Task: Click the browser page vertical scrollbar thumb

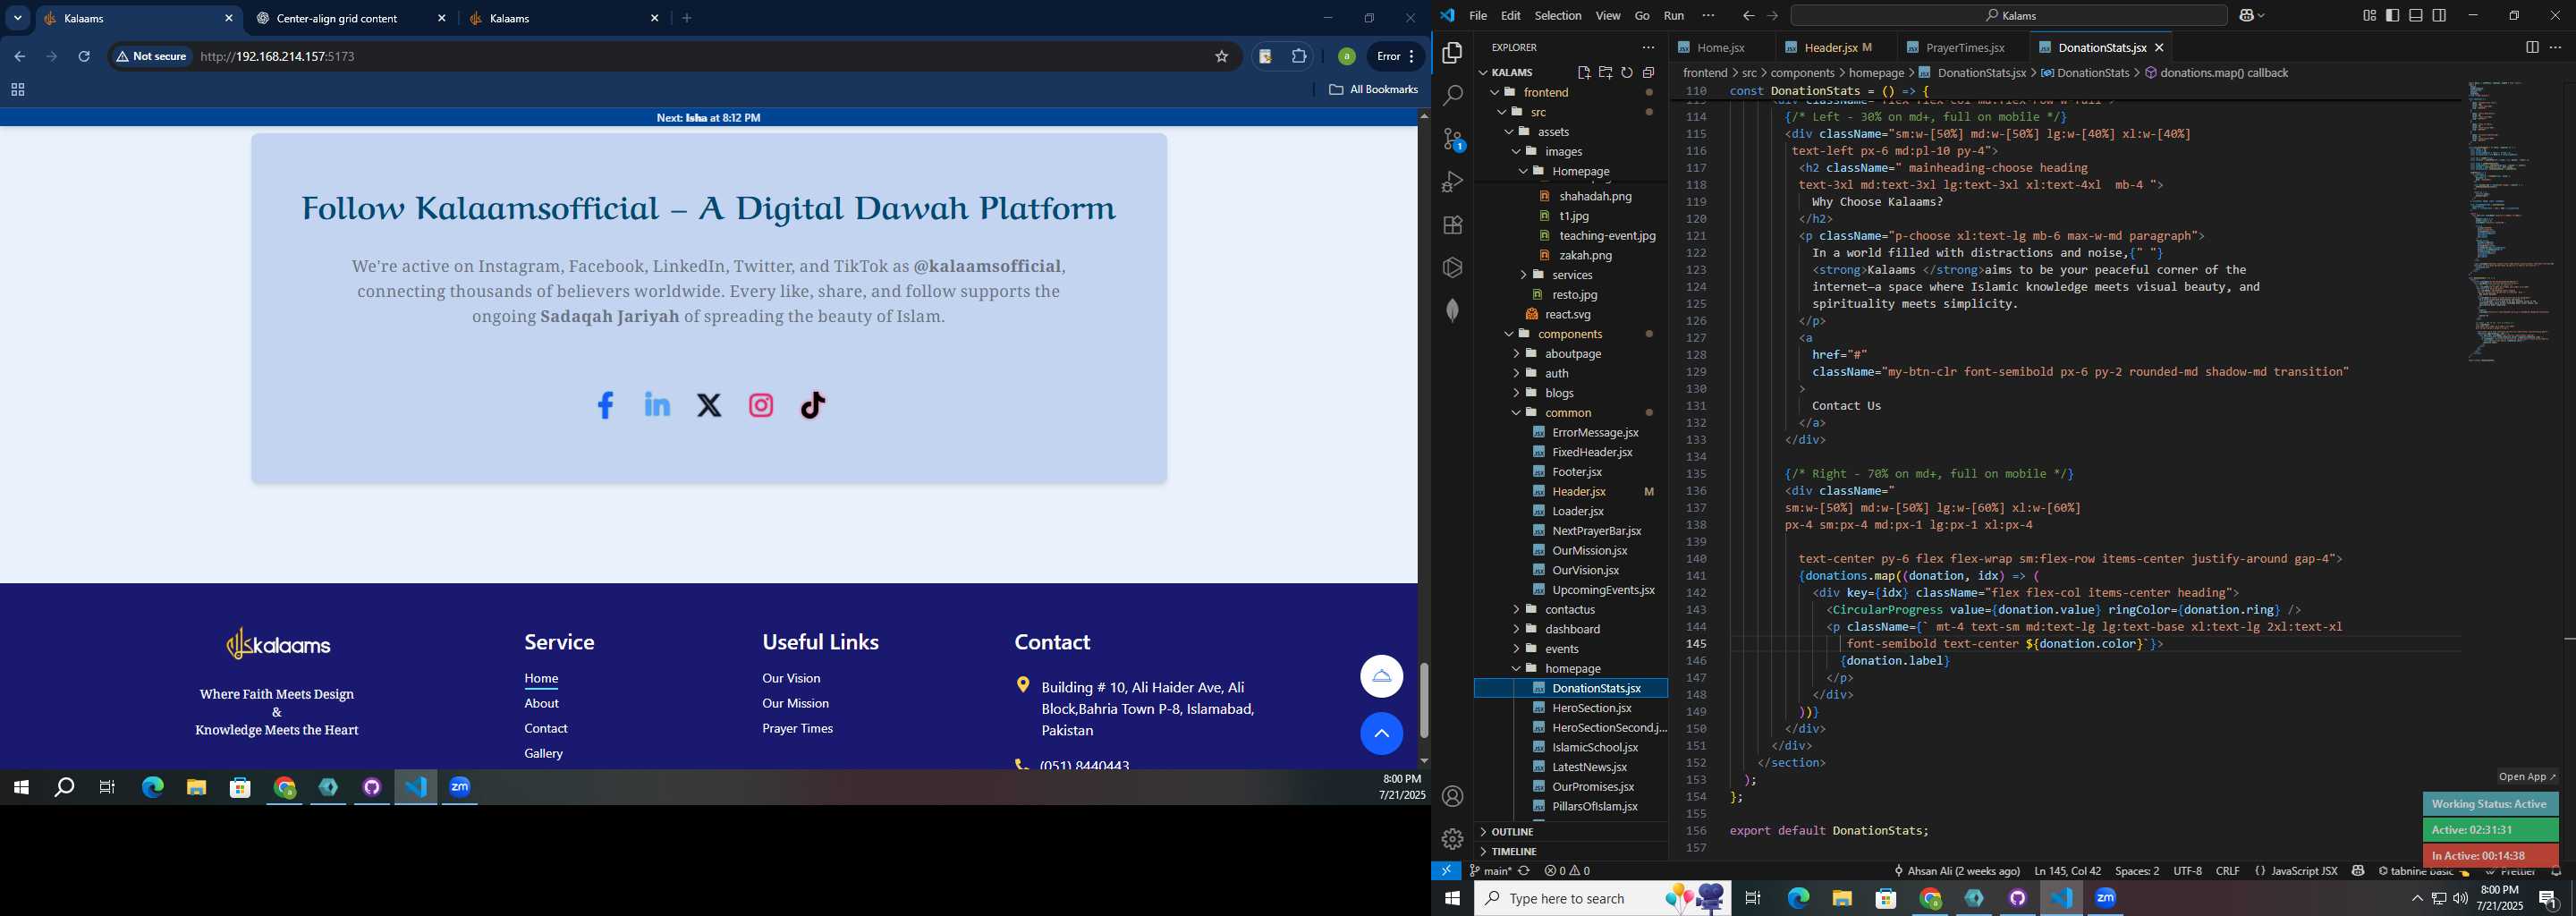Action: click(1424, 700)
